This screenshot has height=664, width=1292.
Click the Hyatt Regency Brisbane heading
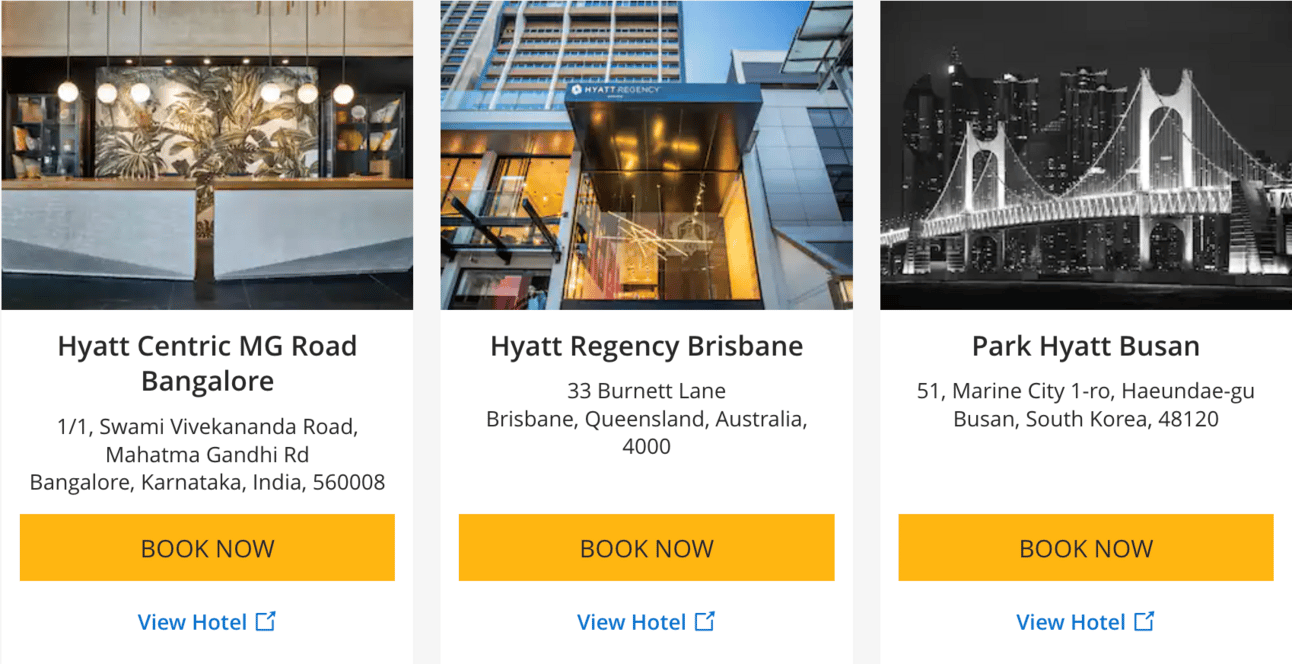[646, 347]
